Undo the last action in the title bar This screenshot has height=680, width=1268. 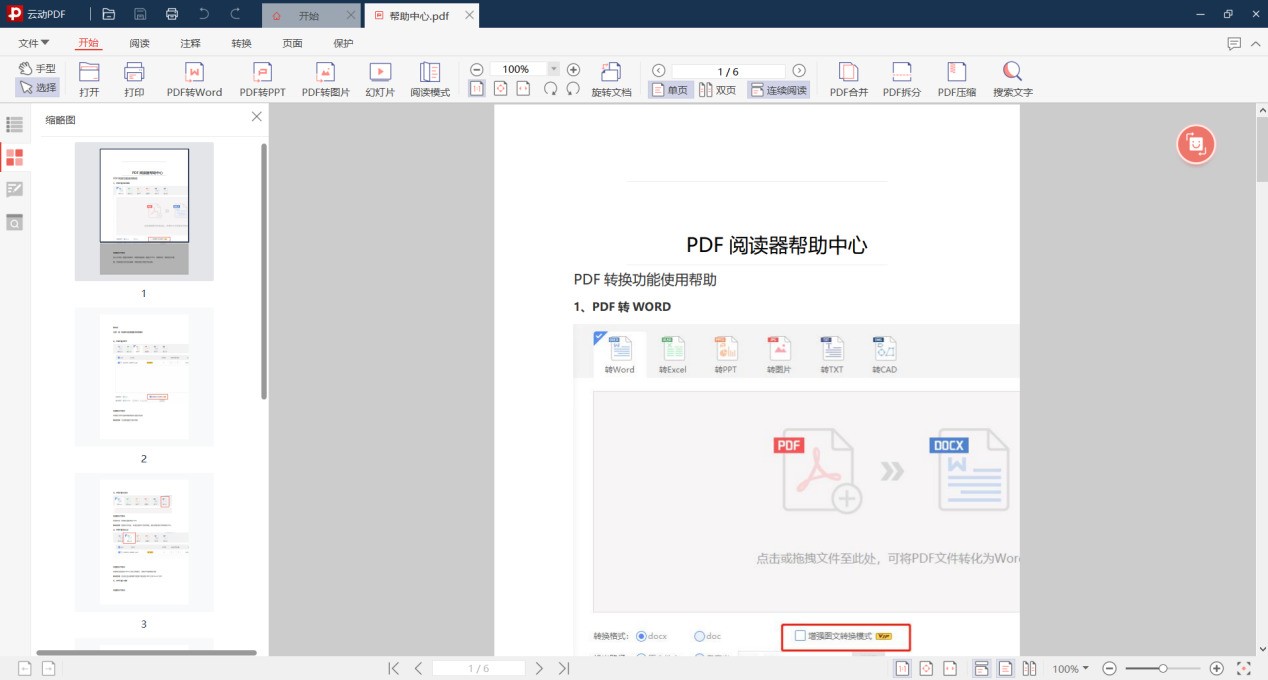204,14
